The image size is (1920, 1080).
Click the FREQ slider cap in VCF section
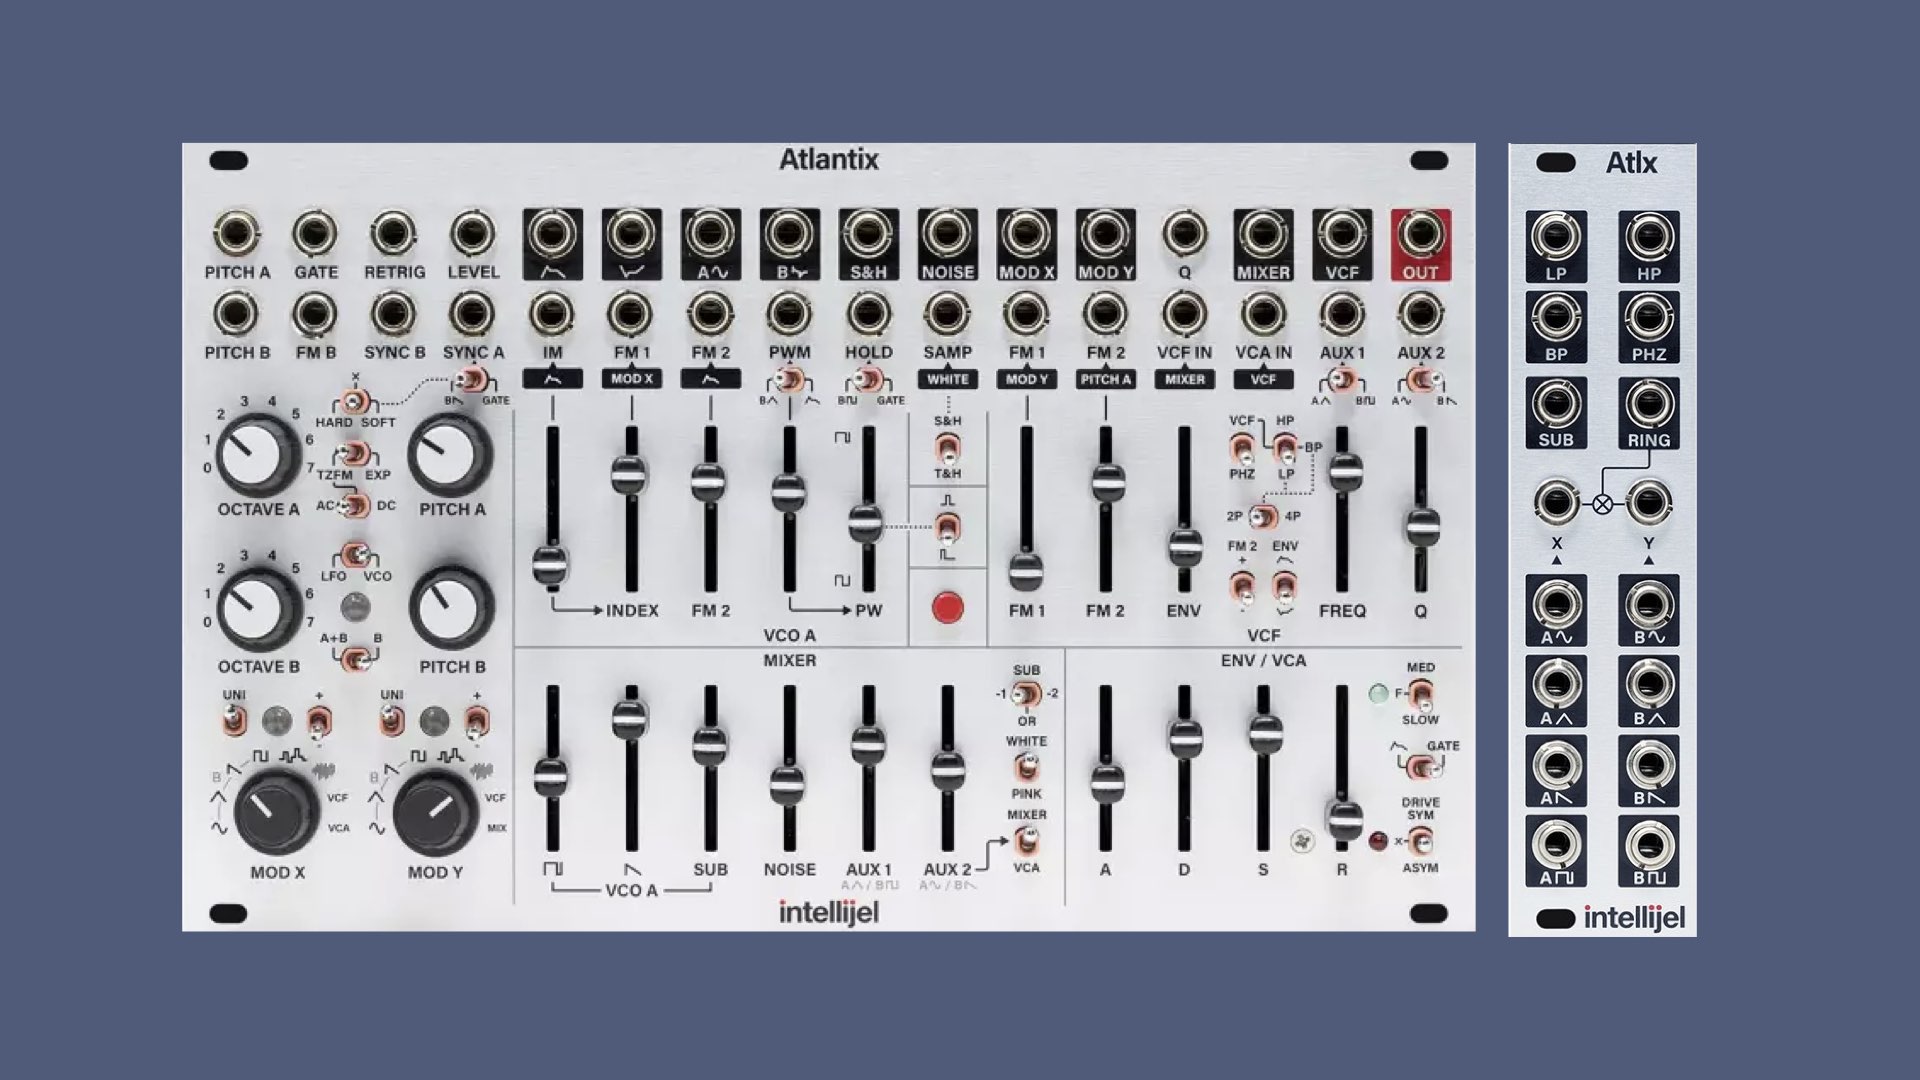tap(1344, 472)
